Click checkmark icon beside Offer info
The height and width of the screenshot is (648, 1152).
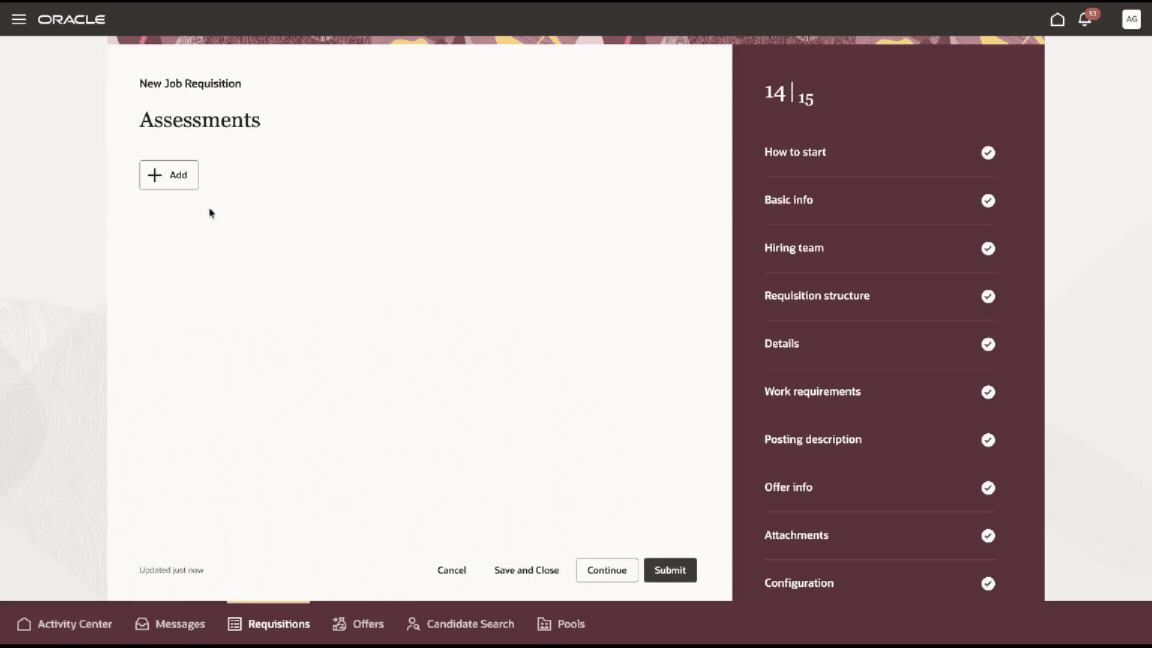(x=988, y=488)
